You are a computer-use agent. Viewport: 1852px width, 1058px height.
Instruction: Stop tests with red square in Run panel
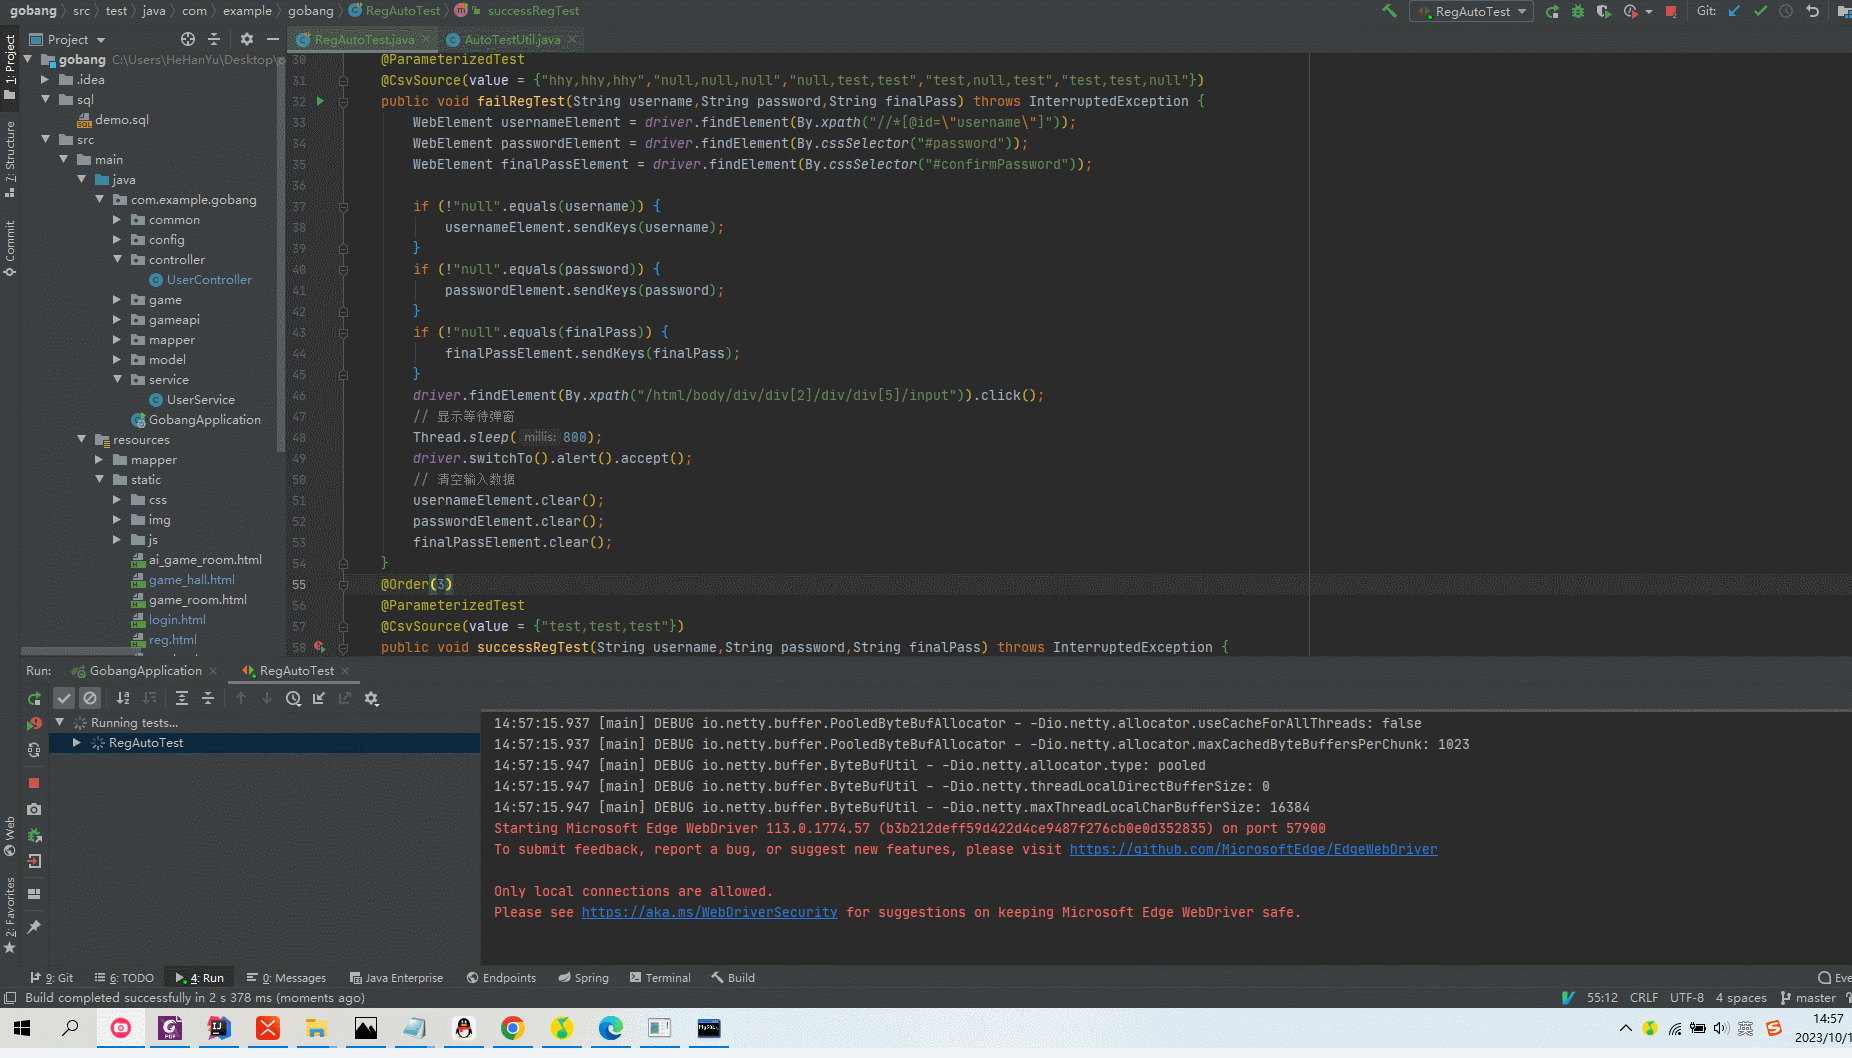pyautogui.click(x=34, y=783)
